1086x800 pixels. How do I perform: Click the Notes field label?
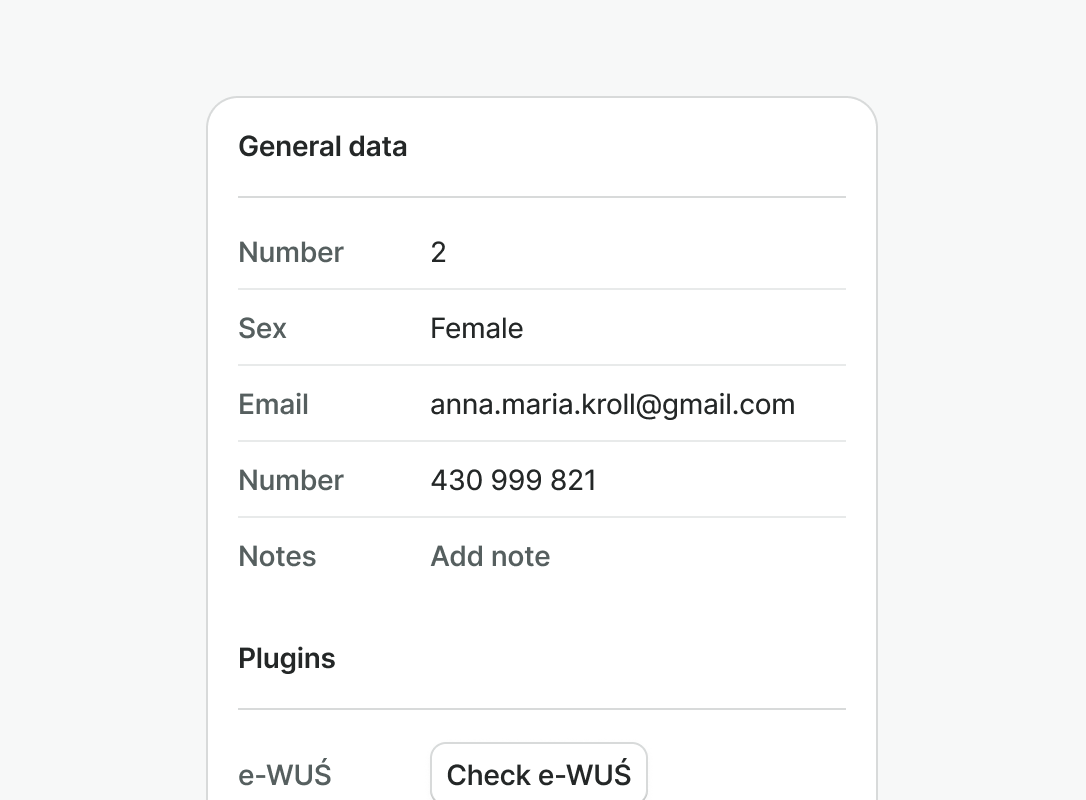tap(277, 556)
